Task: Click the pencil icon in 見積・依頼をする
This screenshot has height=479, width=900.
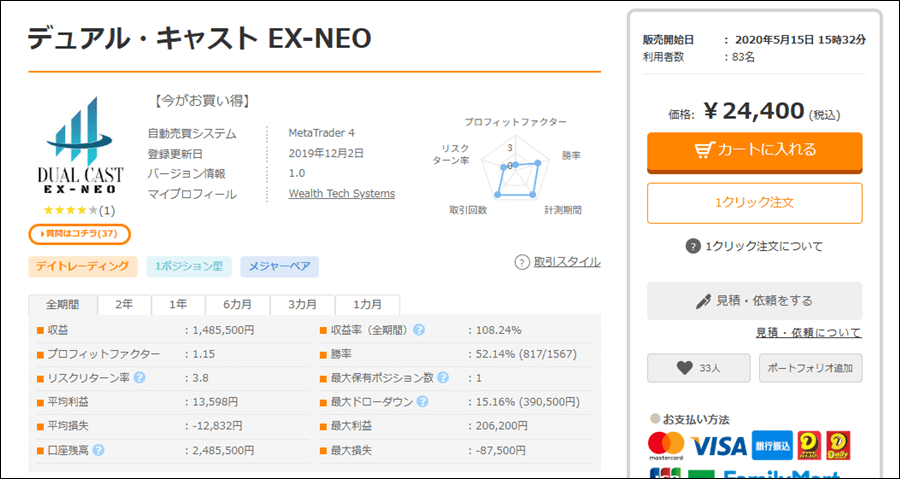Action: (x=703, y=301)
